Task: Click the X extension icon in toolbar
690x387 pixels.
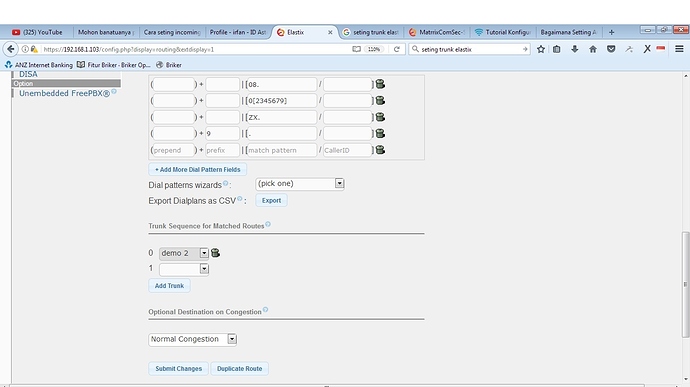Action: 647,49
